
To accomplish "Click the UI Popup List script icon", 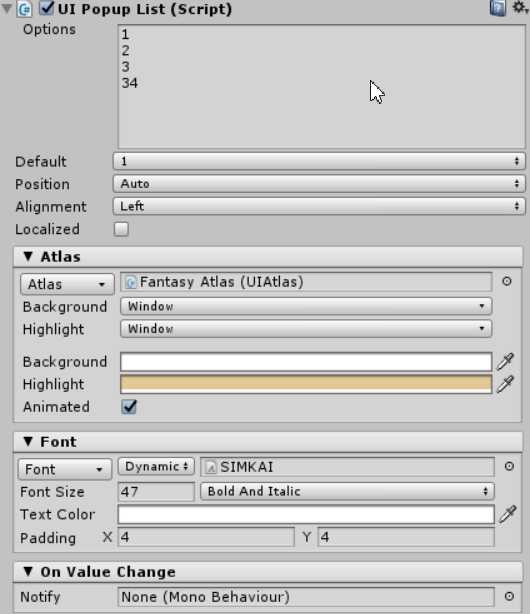I will 24,9.
